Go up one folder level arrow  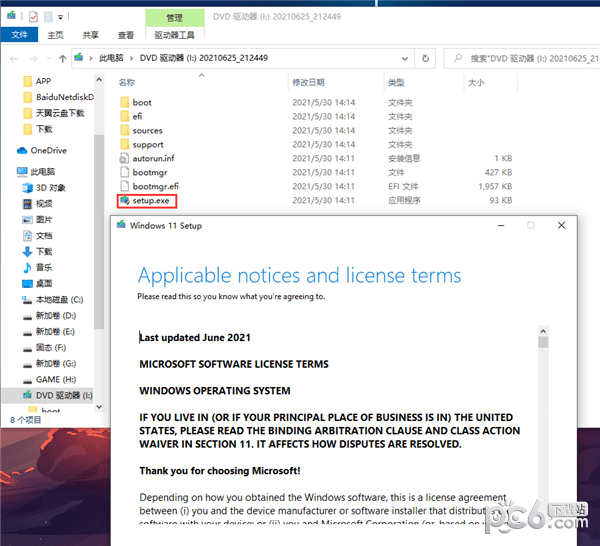click(62, 59)
